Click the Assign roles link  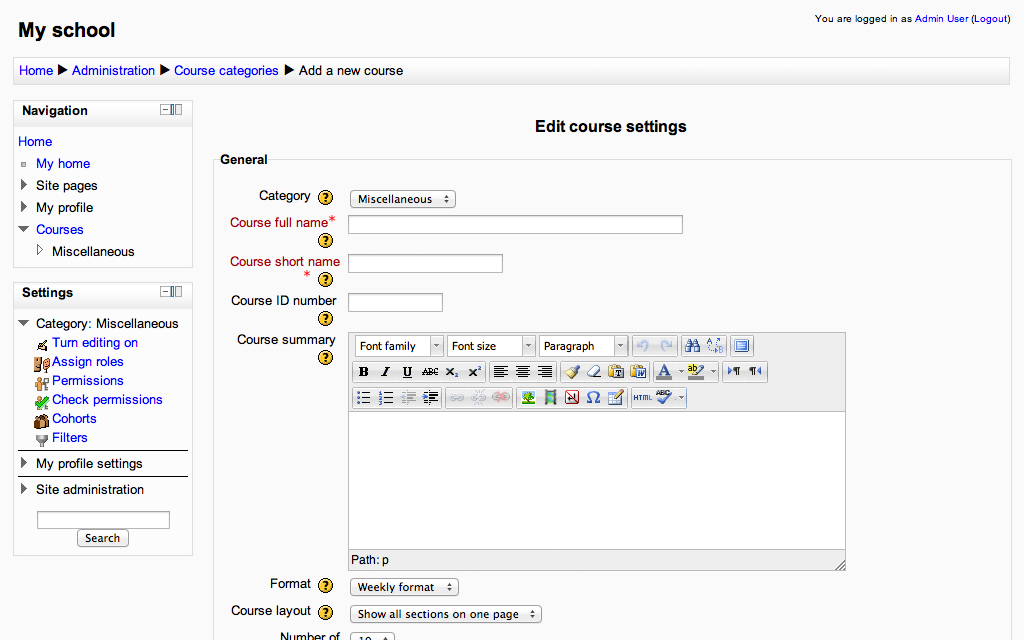[87, 362]
